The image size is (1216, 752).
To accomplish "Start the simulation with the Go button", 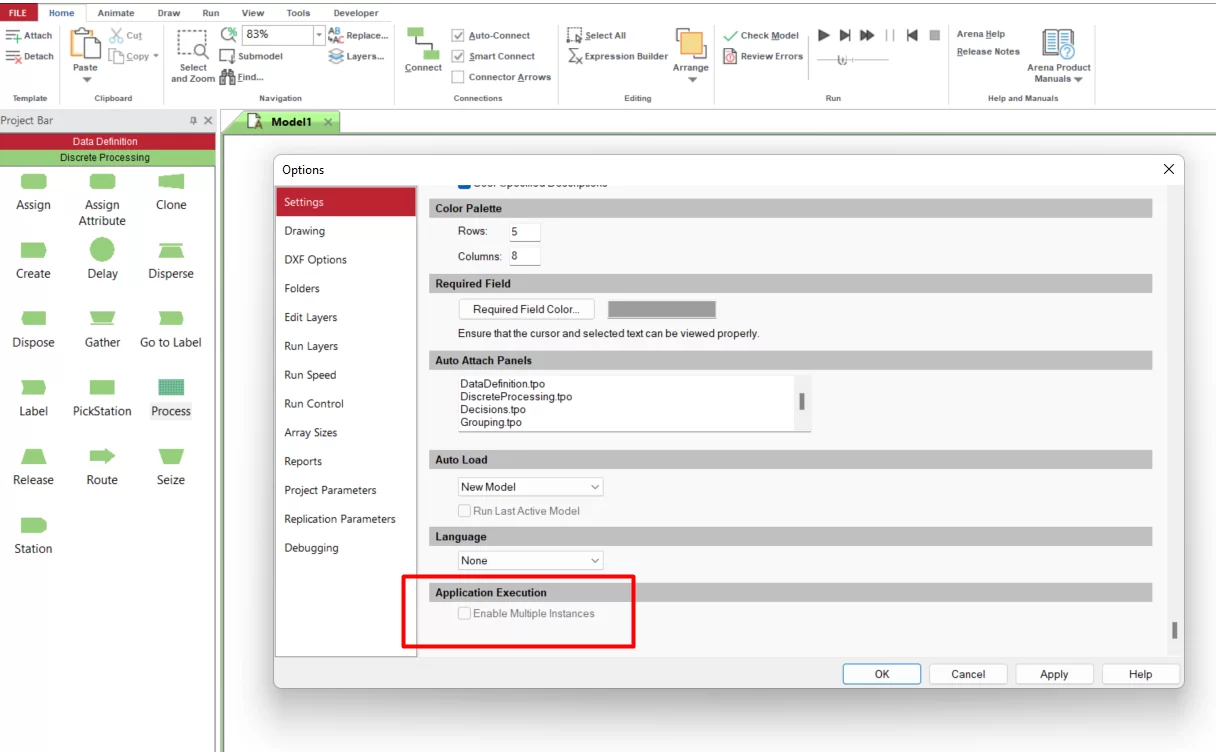I will 824,35.
